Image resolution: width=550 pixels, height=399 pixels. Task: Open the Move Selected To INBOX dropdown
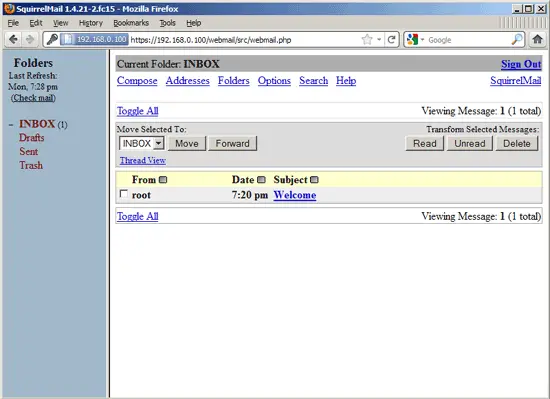click(142, 143)
